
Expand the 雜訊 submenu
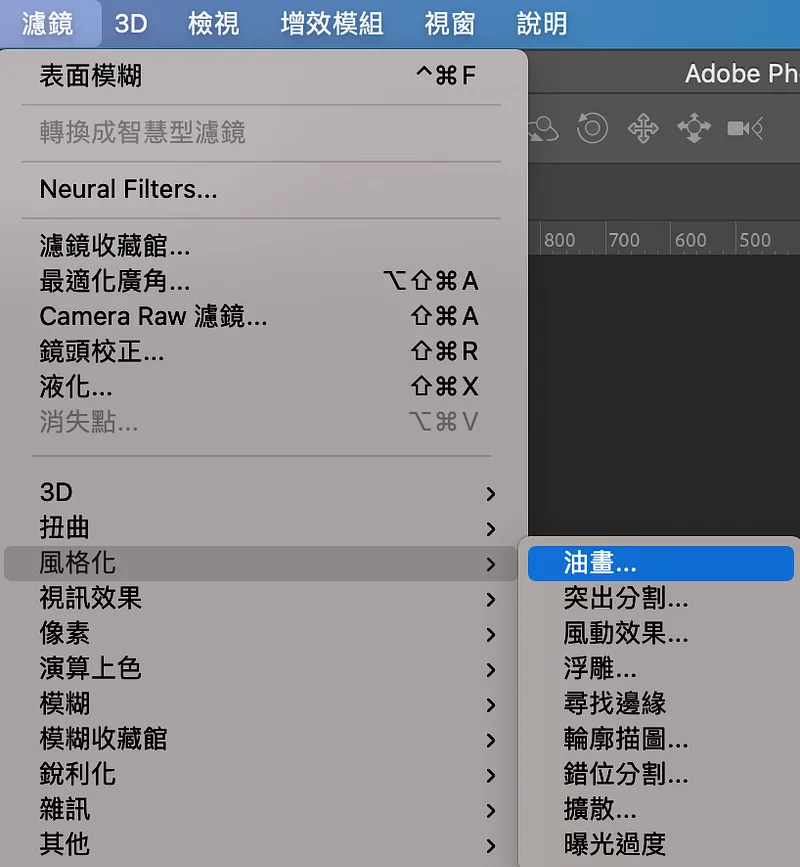coord(261,810)
